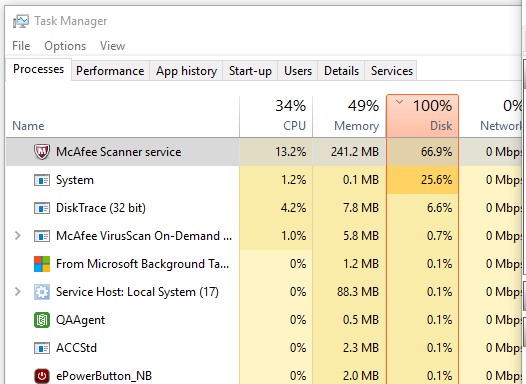Click the 241.2 MB memory cell
526x384 pixels.
pyautogui.click(x=349, y=152)
